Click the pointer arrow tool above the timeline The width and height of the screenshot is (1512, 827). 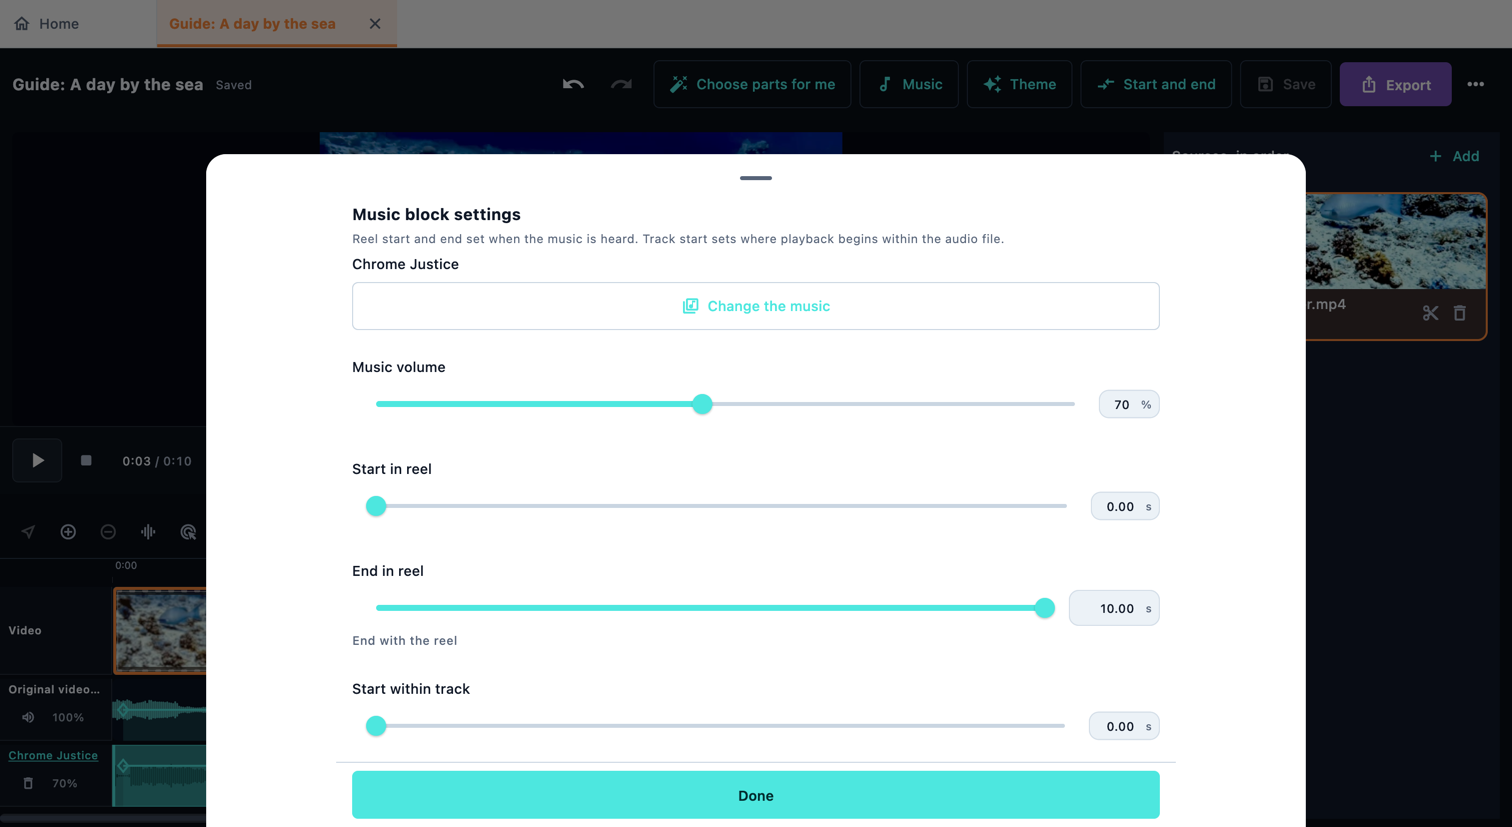click(x=28, y=532)
